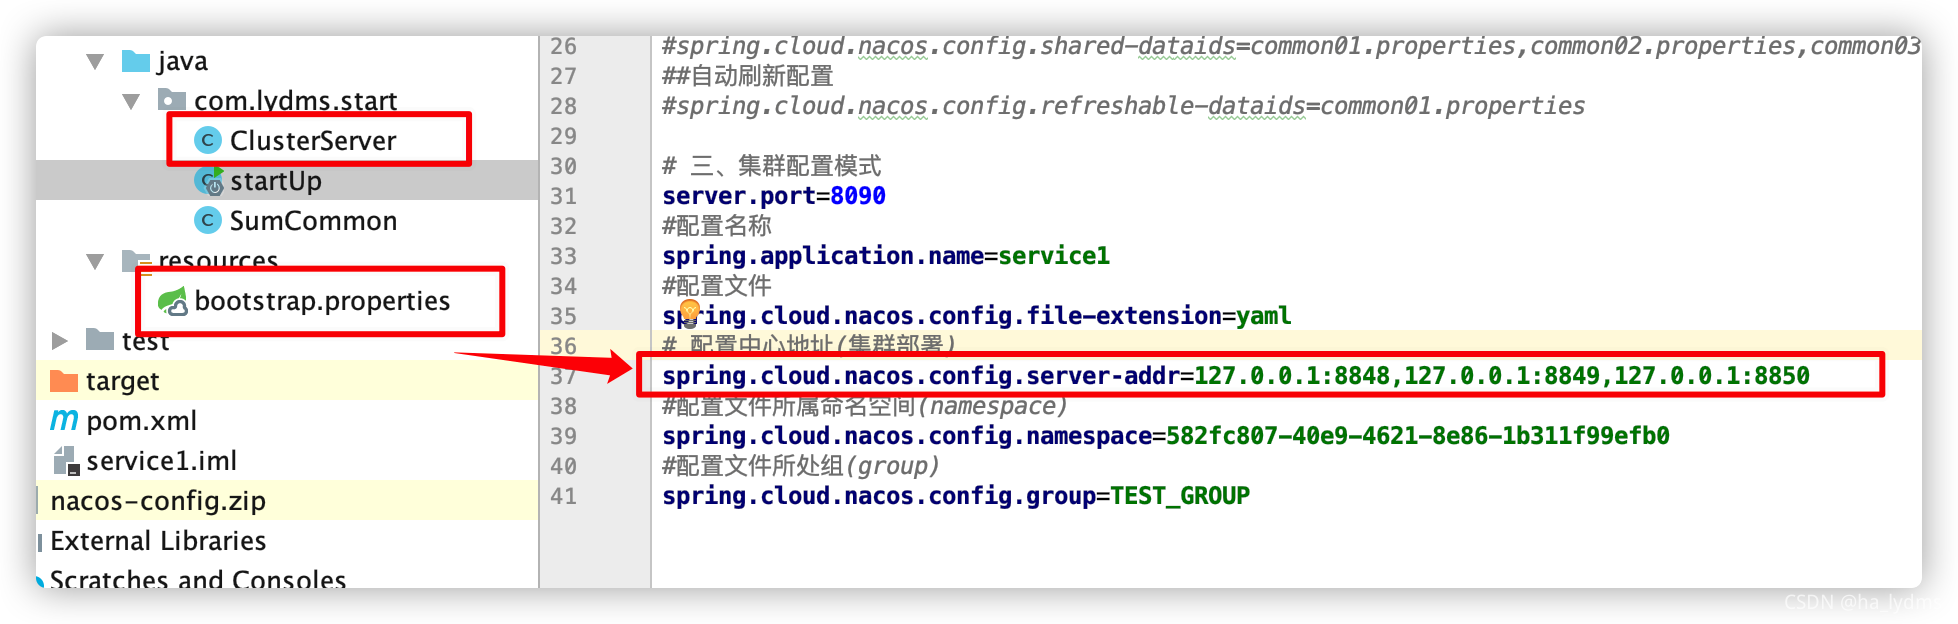Select nacos-config.zip in the tree
The width and height of the screenshot is (1958, 624).
[x=158, y=501]
